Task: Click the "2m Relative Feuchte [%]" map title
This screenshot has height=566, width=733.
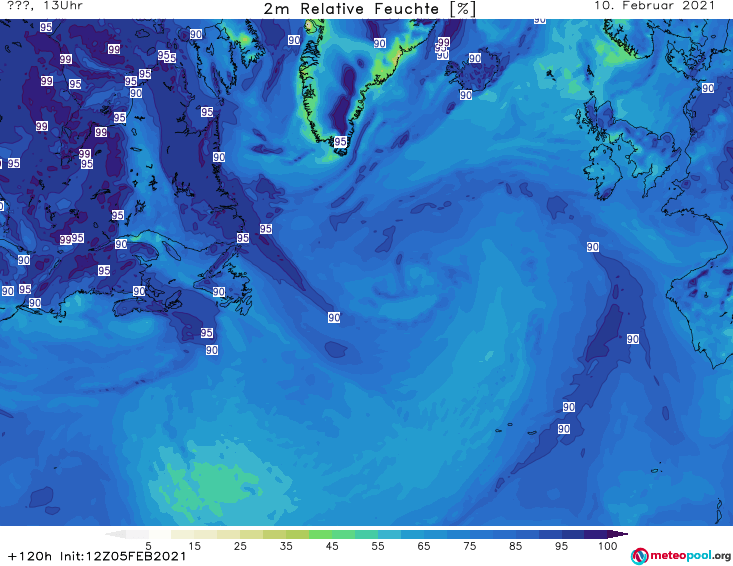Action: pyautogui.click(x=369, y=9)
